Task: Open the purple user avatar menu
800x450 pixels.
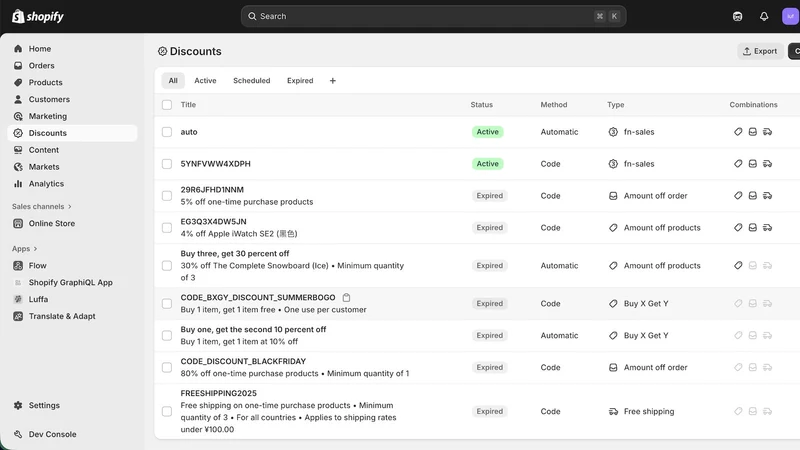Action: click(x=790, y=16)
